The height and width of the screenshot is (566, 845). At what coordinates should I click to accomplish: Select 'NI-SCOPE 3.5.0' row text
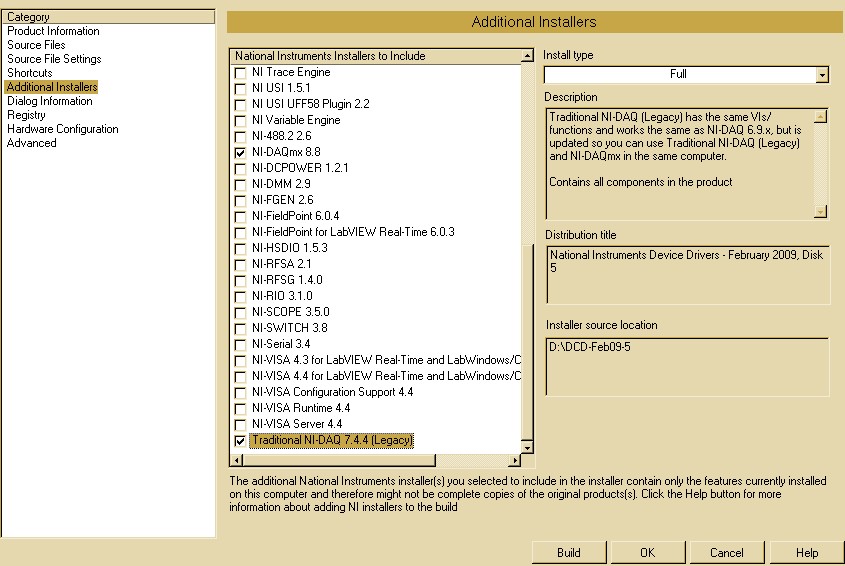coord(290,312)
